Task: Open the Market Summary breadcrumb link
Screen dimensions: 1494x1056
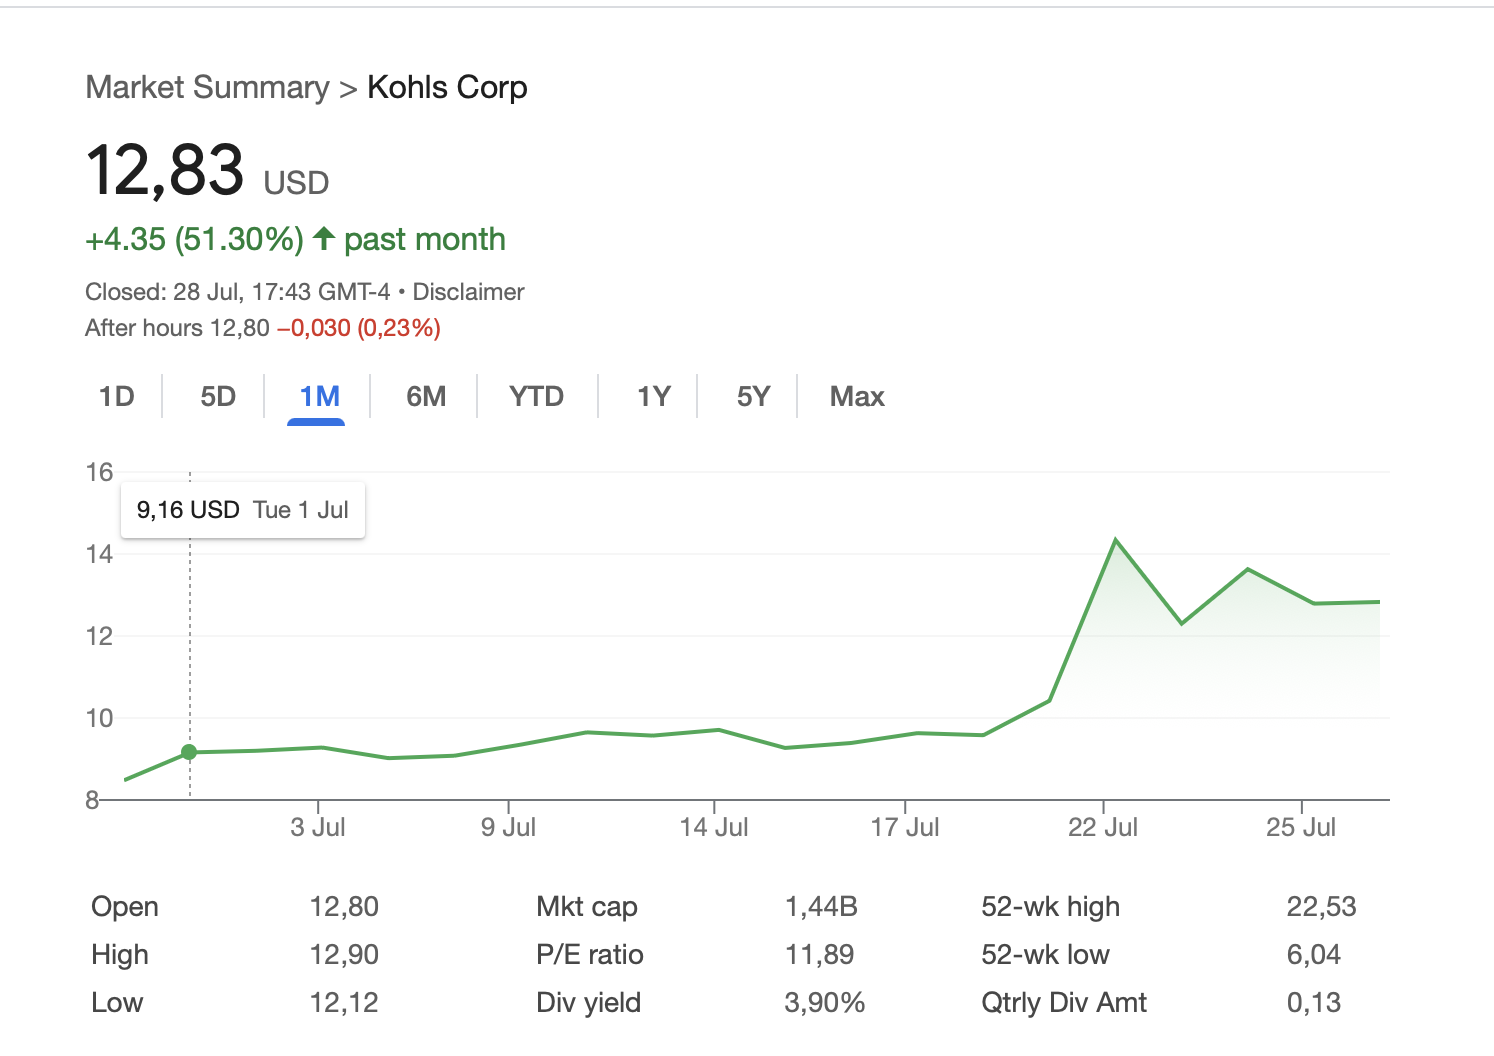Action: 207,88
